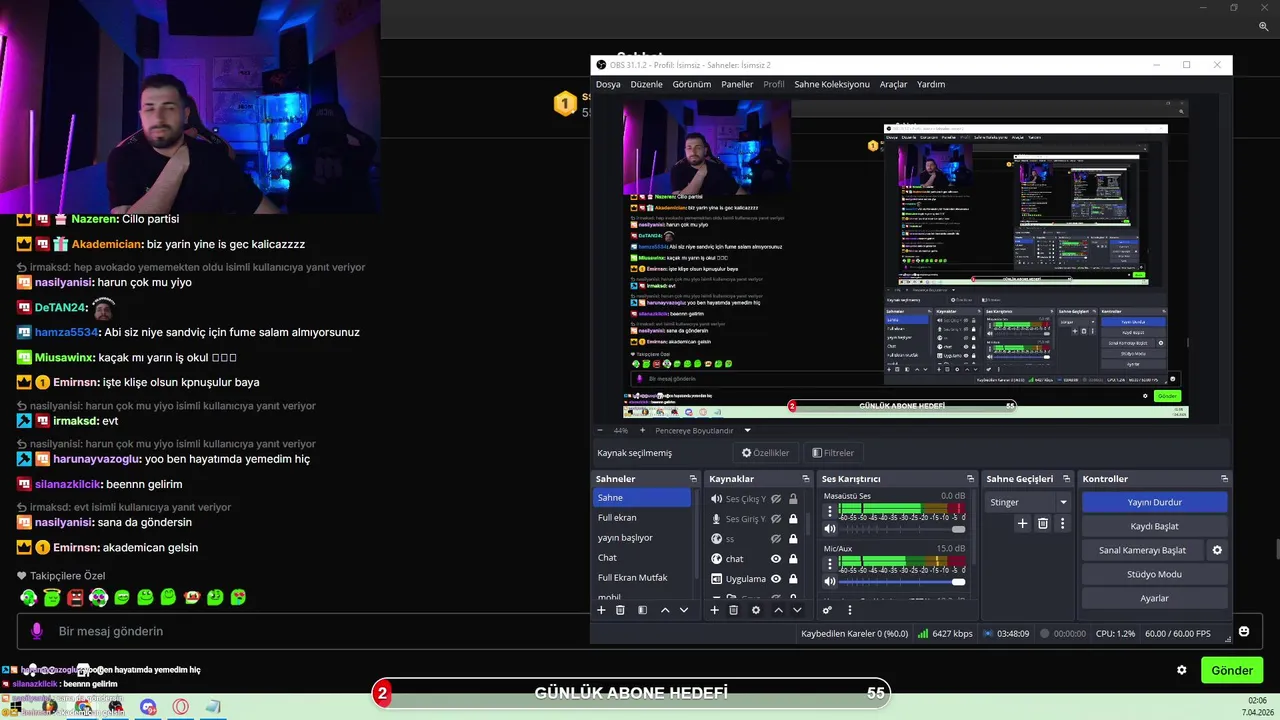Screen dimensions: 1280x720
Task: Open chat settings gear beside Gönder
Action: (x=1181, y=670)
